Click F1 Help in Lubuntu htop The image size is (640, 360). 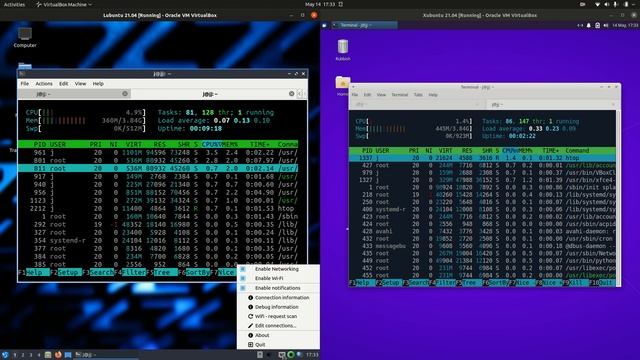click(33, 272)
